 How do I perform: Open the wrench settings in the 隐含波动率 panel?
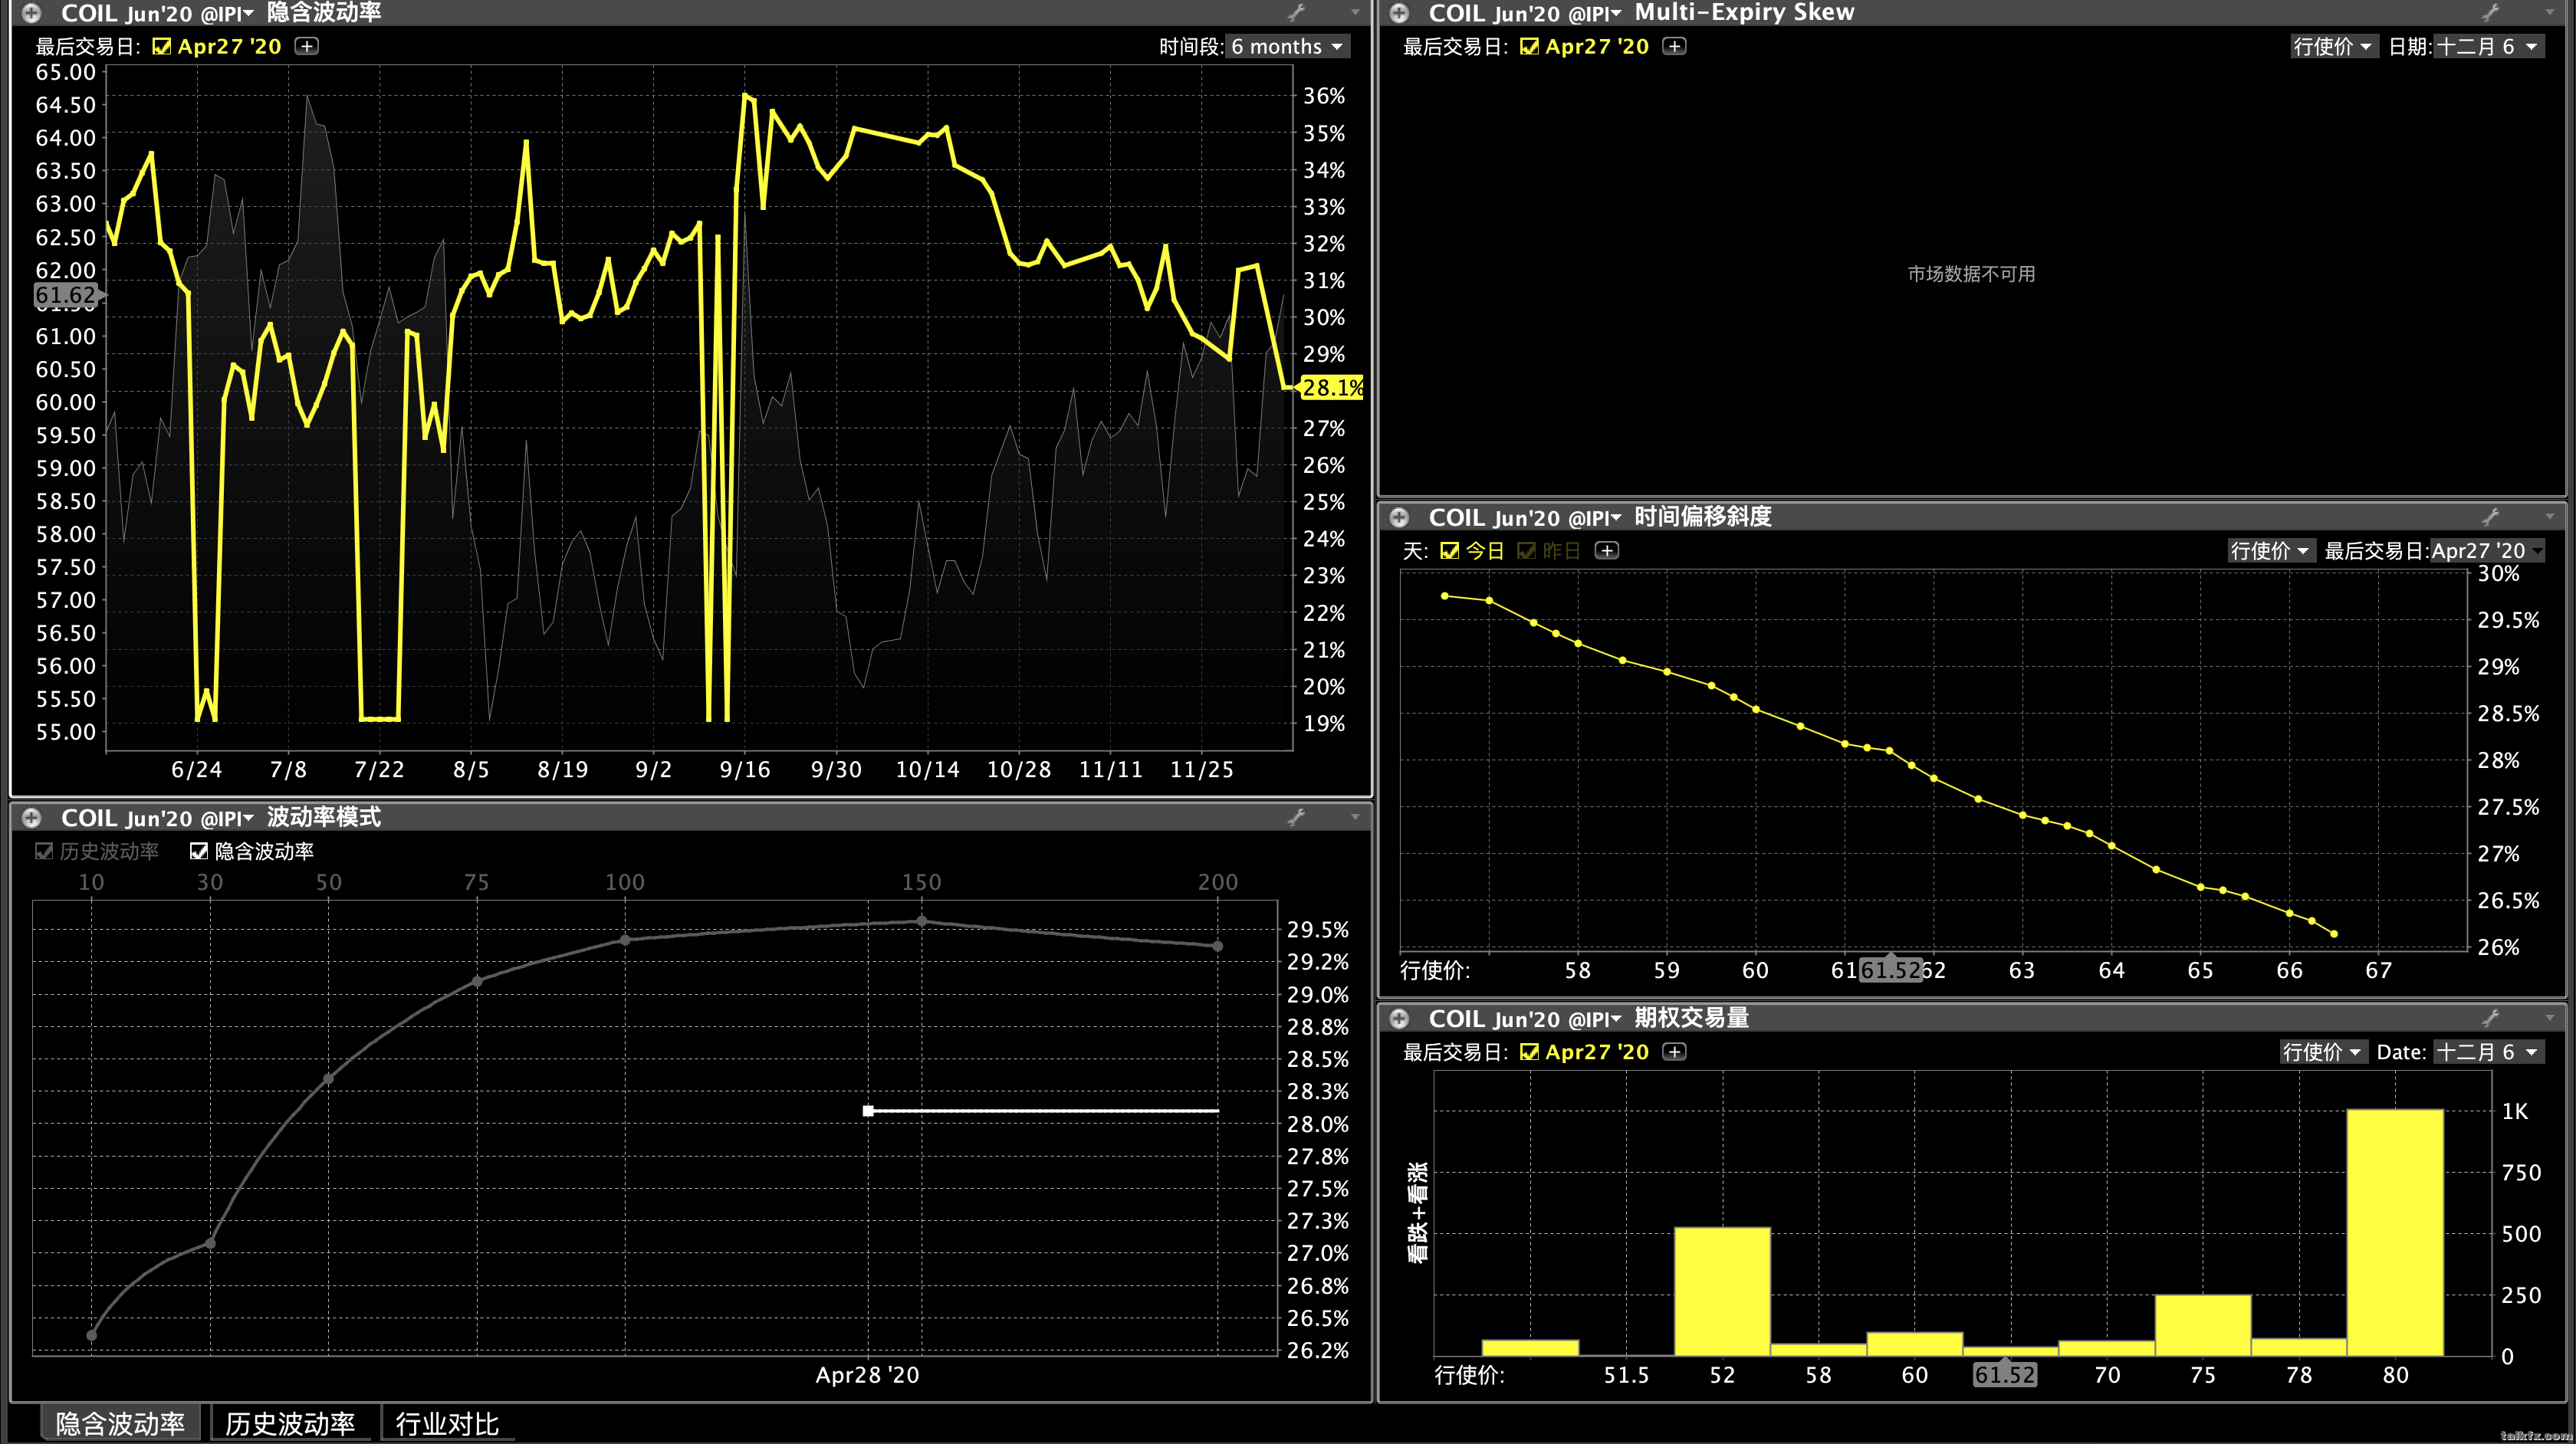click(1297, 12)
